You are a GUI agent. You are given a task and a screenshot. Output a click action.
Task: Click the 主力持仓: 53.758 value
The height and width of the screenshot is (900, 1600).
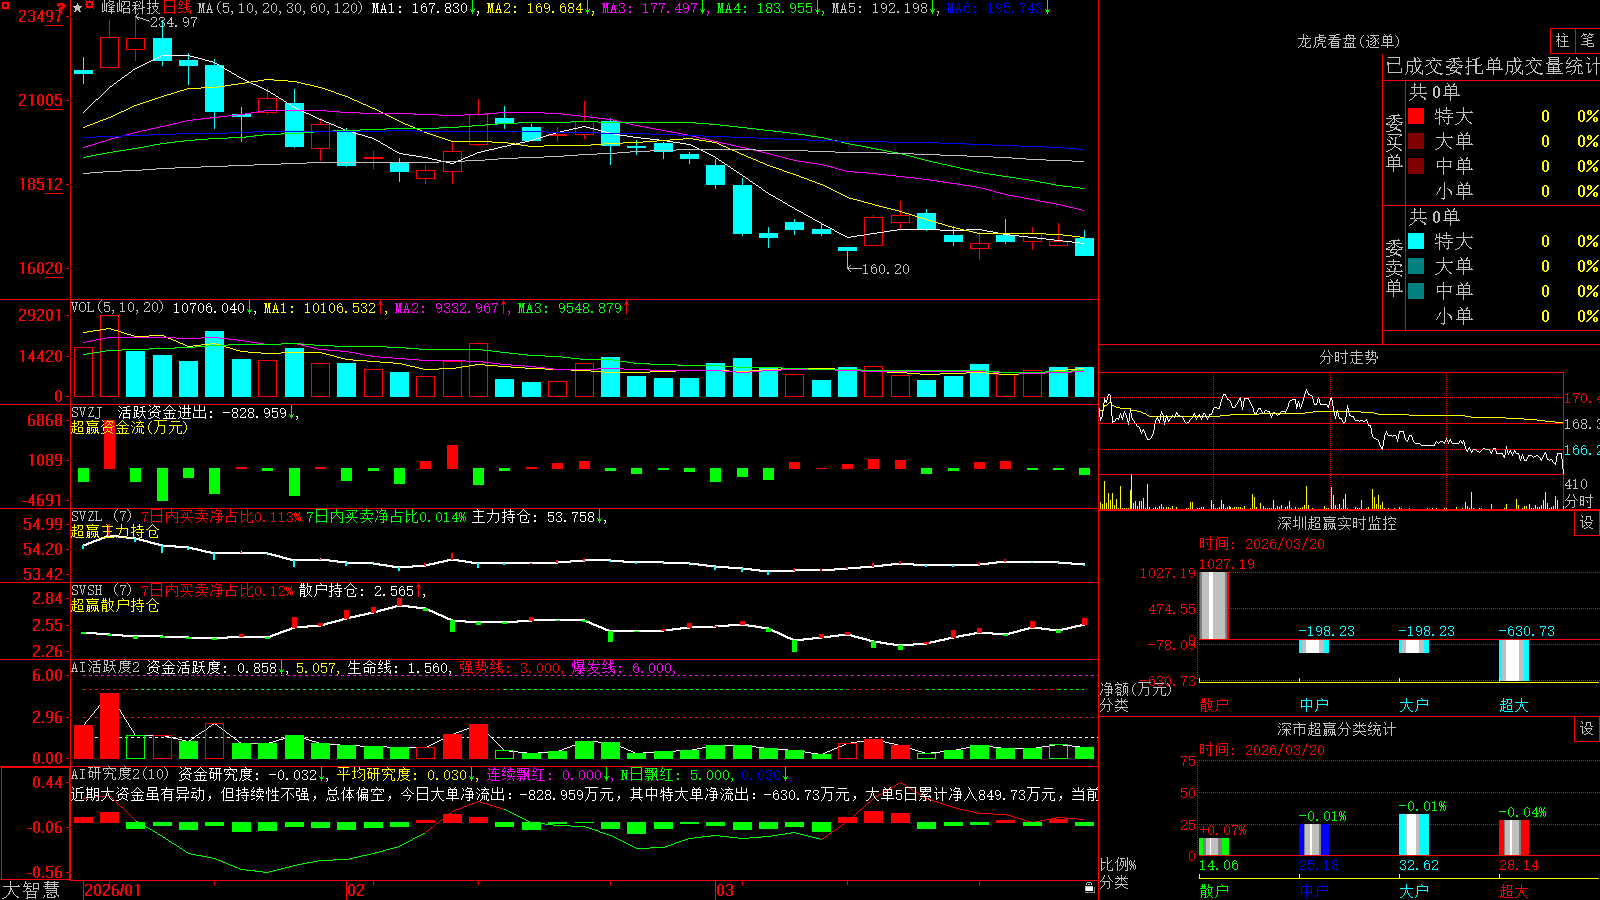539,517
